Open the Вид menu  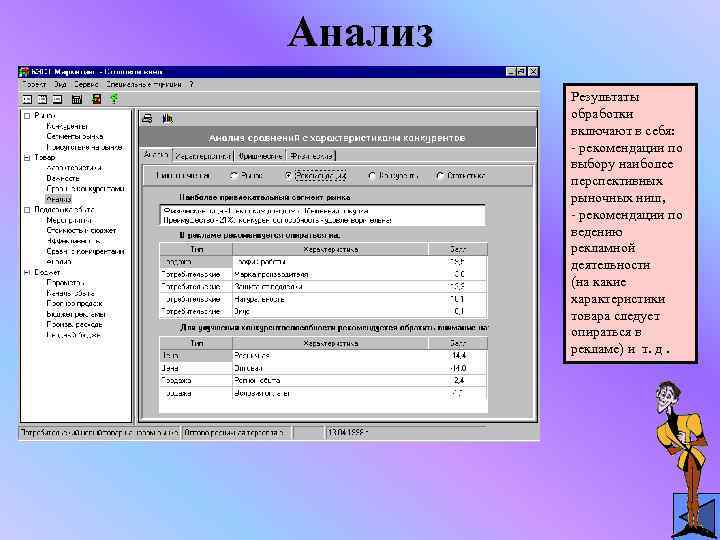[x=60, y=84]
